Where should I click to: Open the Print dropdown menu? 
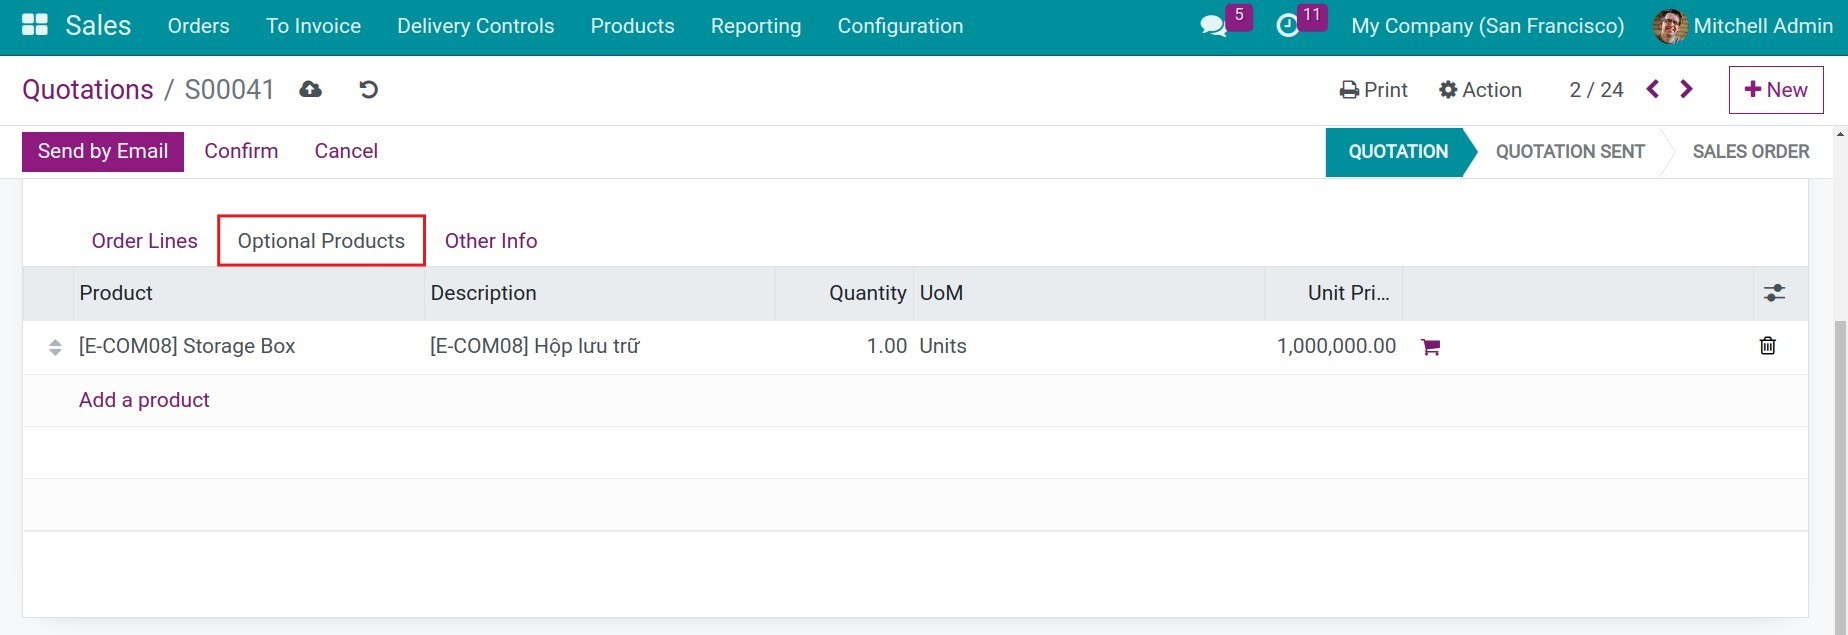1373,90
